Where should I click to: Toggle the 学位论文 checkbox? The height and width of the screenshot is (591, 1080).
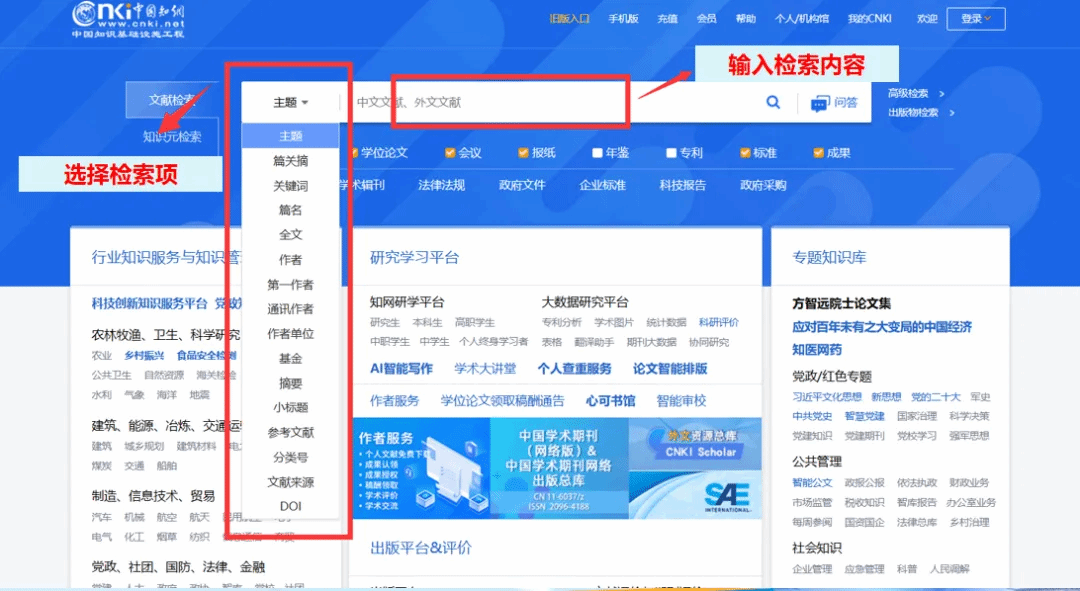[355, 153]
